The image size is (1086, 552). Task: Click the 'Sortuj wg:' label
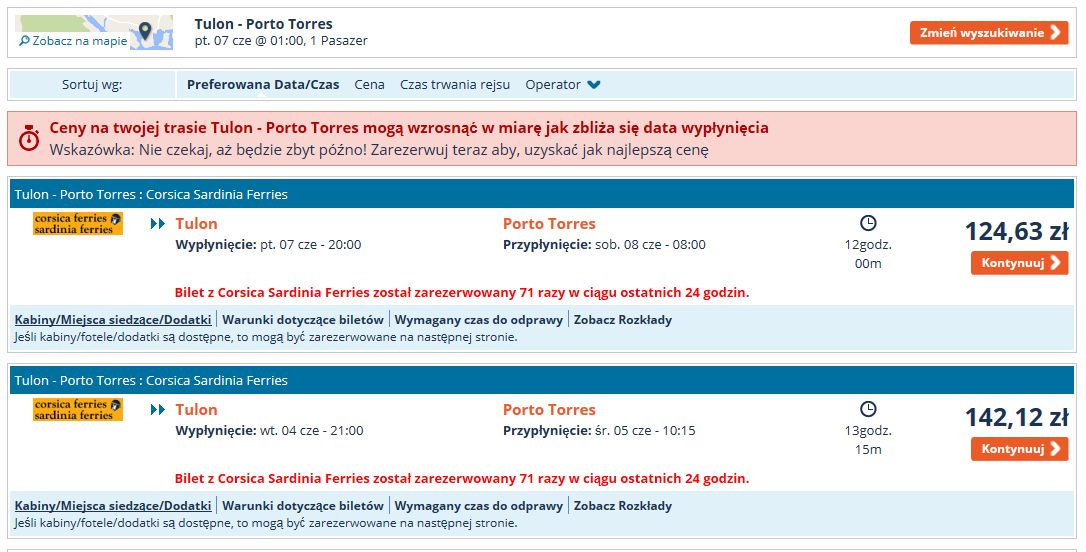tap(92, 84)
